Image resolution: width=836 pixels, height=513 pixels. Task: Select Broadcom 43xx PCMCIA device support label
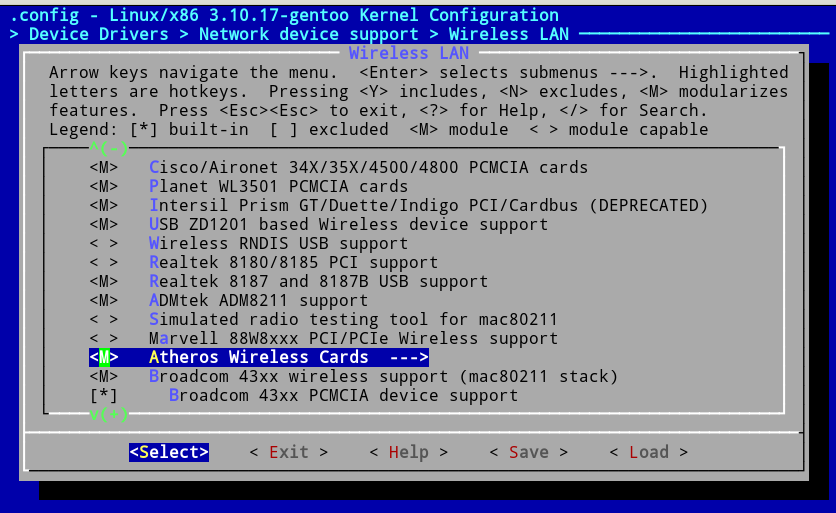343,396
